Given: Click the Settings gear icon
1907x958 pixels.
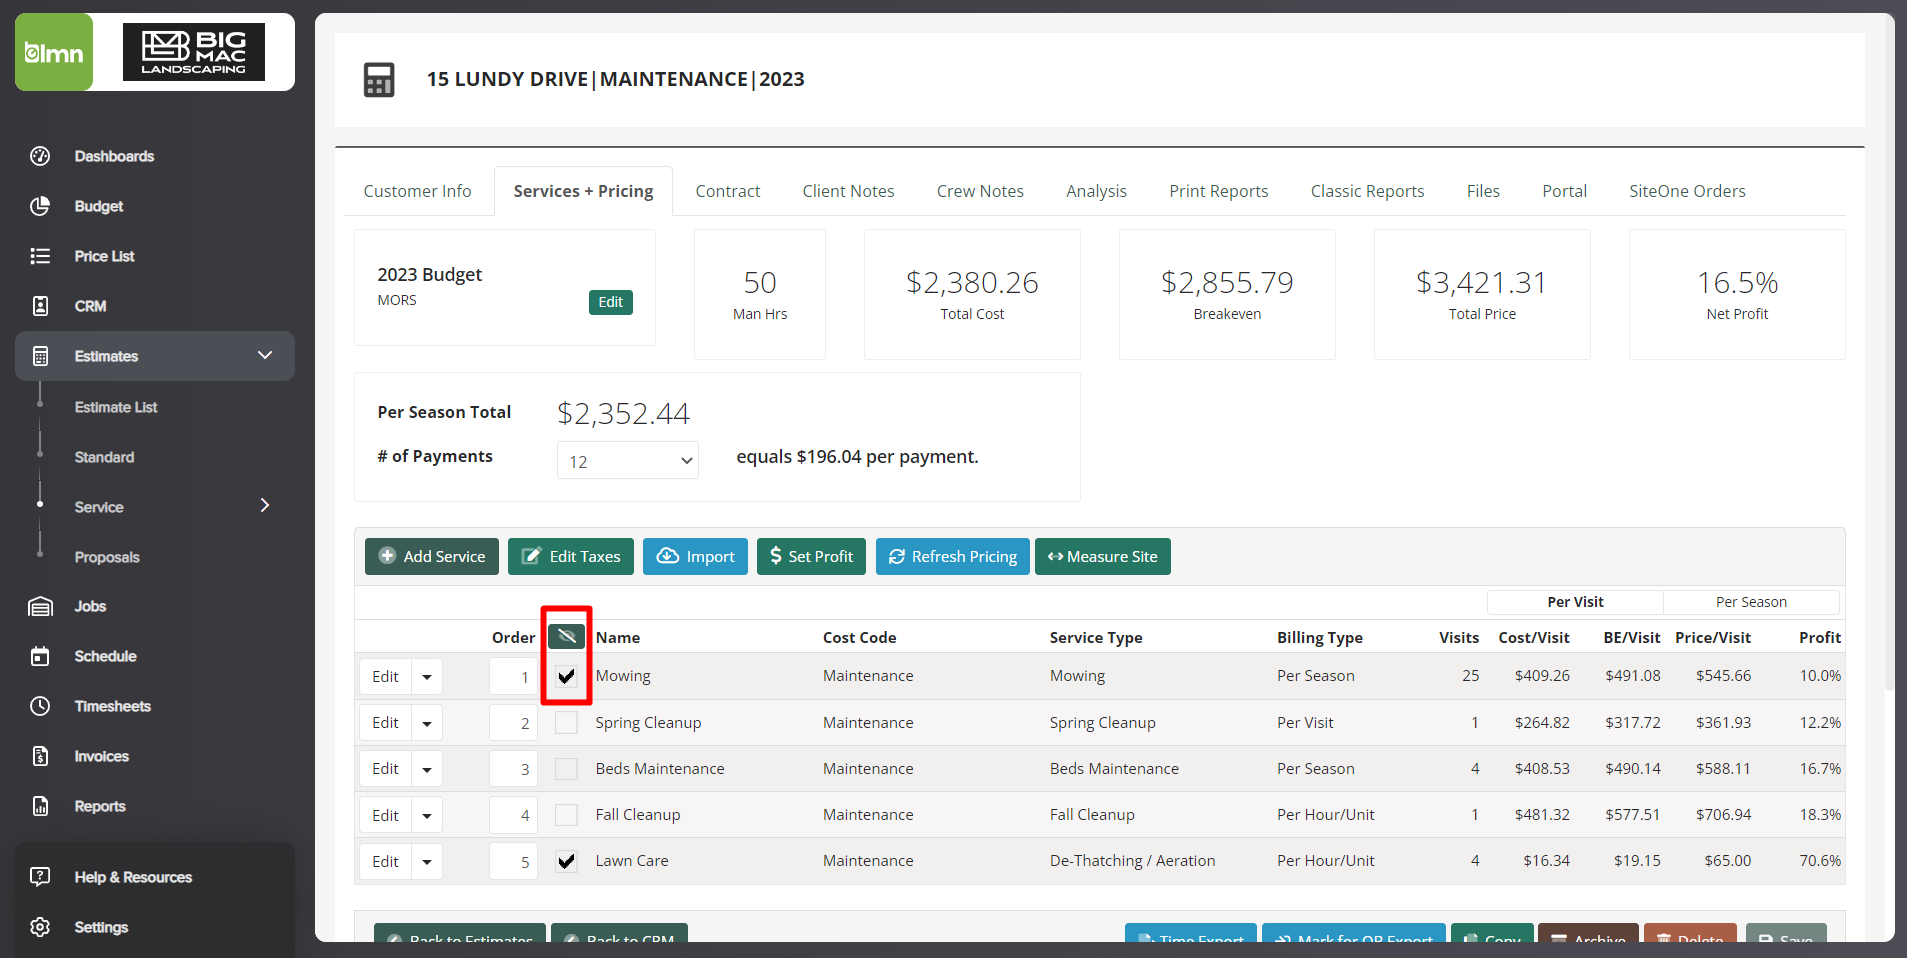Looking at the screenshot, I should [40, 927].
